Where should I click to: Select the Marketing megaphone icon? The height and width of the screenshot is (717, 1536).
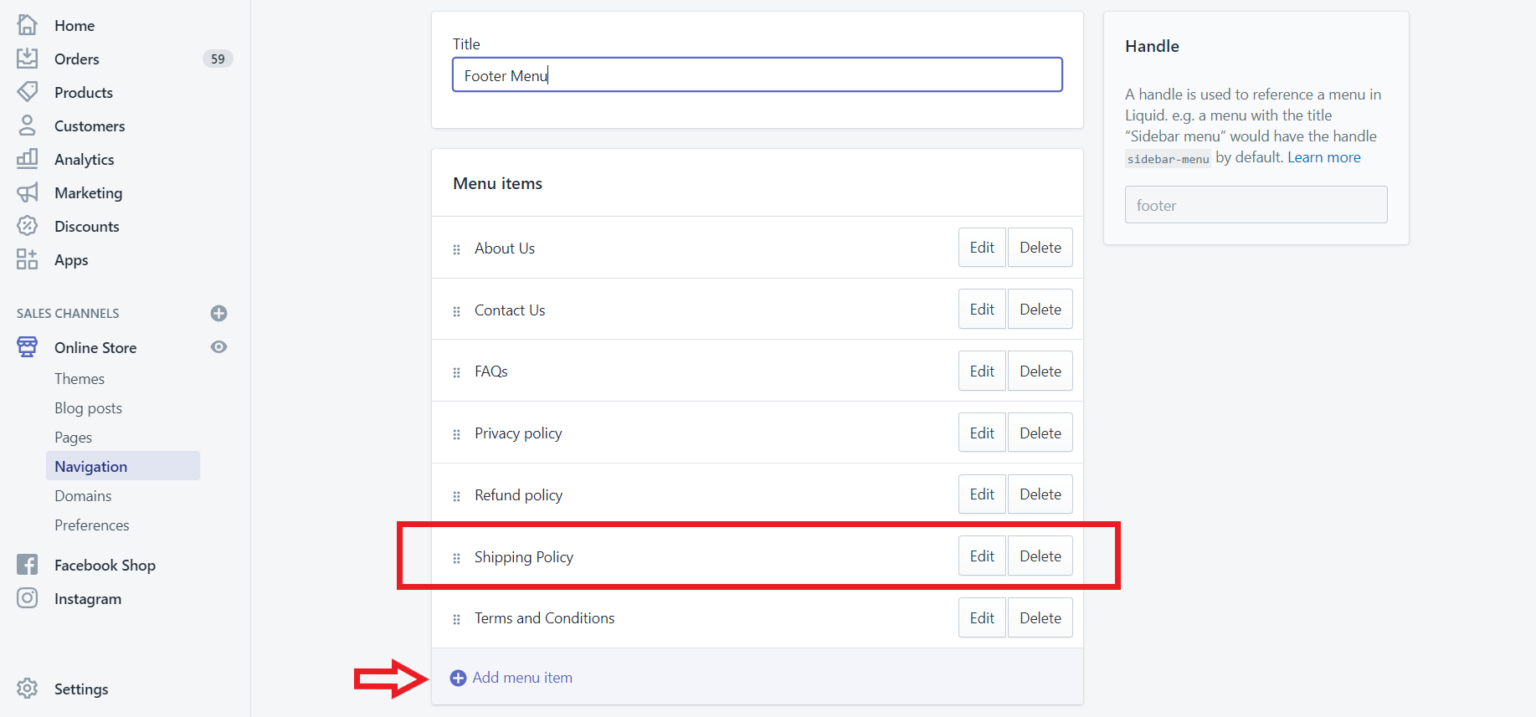coord(28,192)
